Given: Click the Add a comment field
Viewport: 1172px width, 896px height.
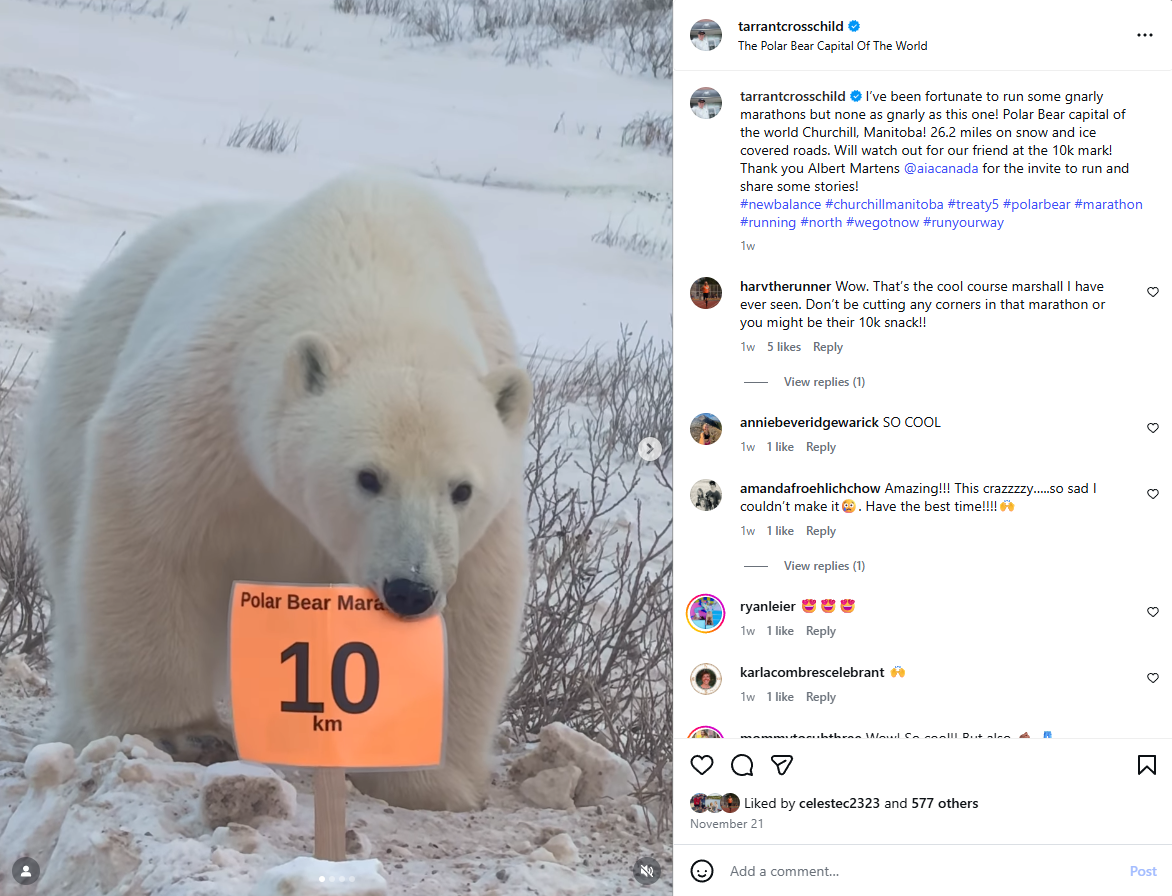Looking at the screenshot, I should tap(923, 871).
